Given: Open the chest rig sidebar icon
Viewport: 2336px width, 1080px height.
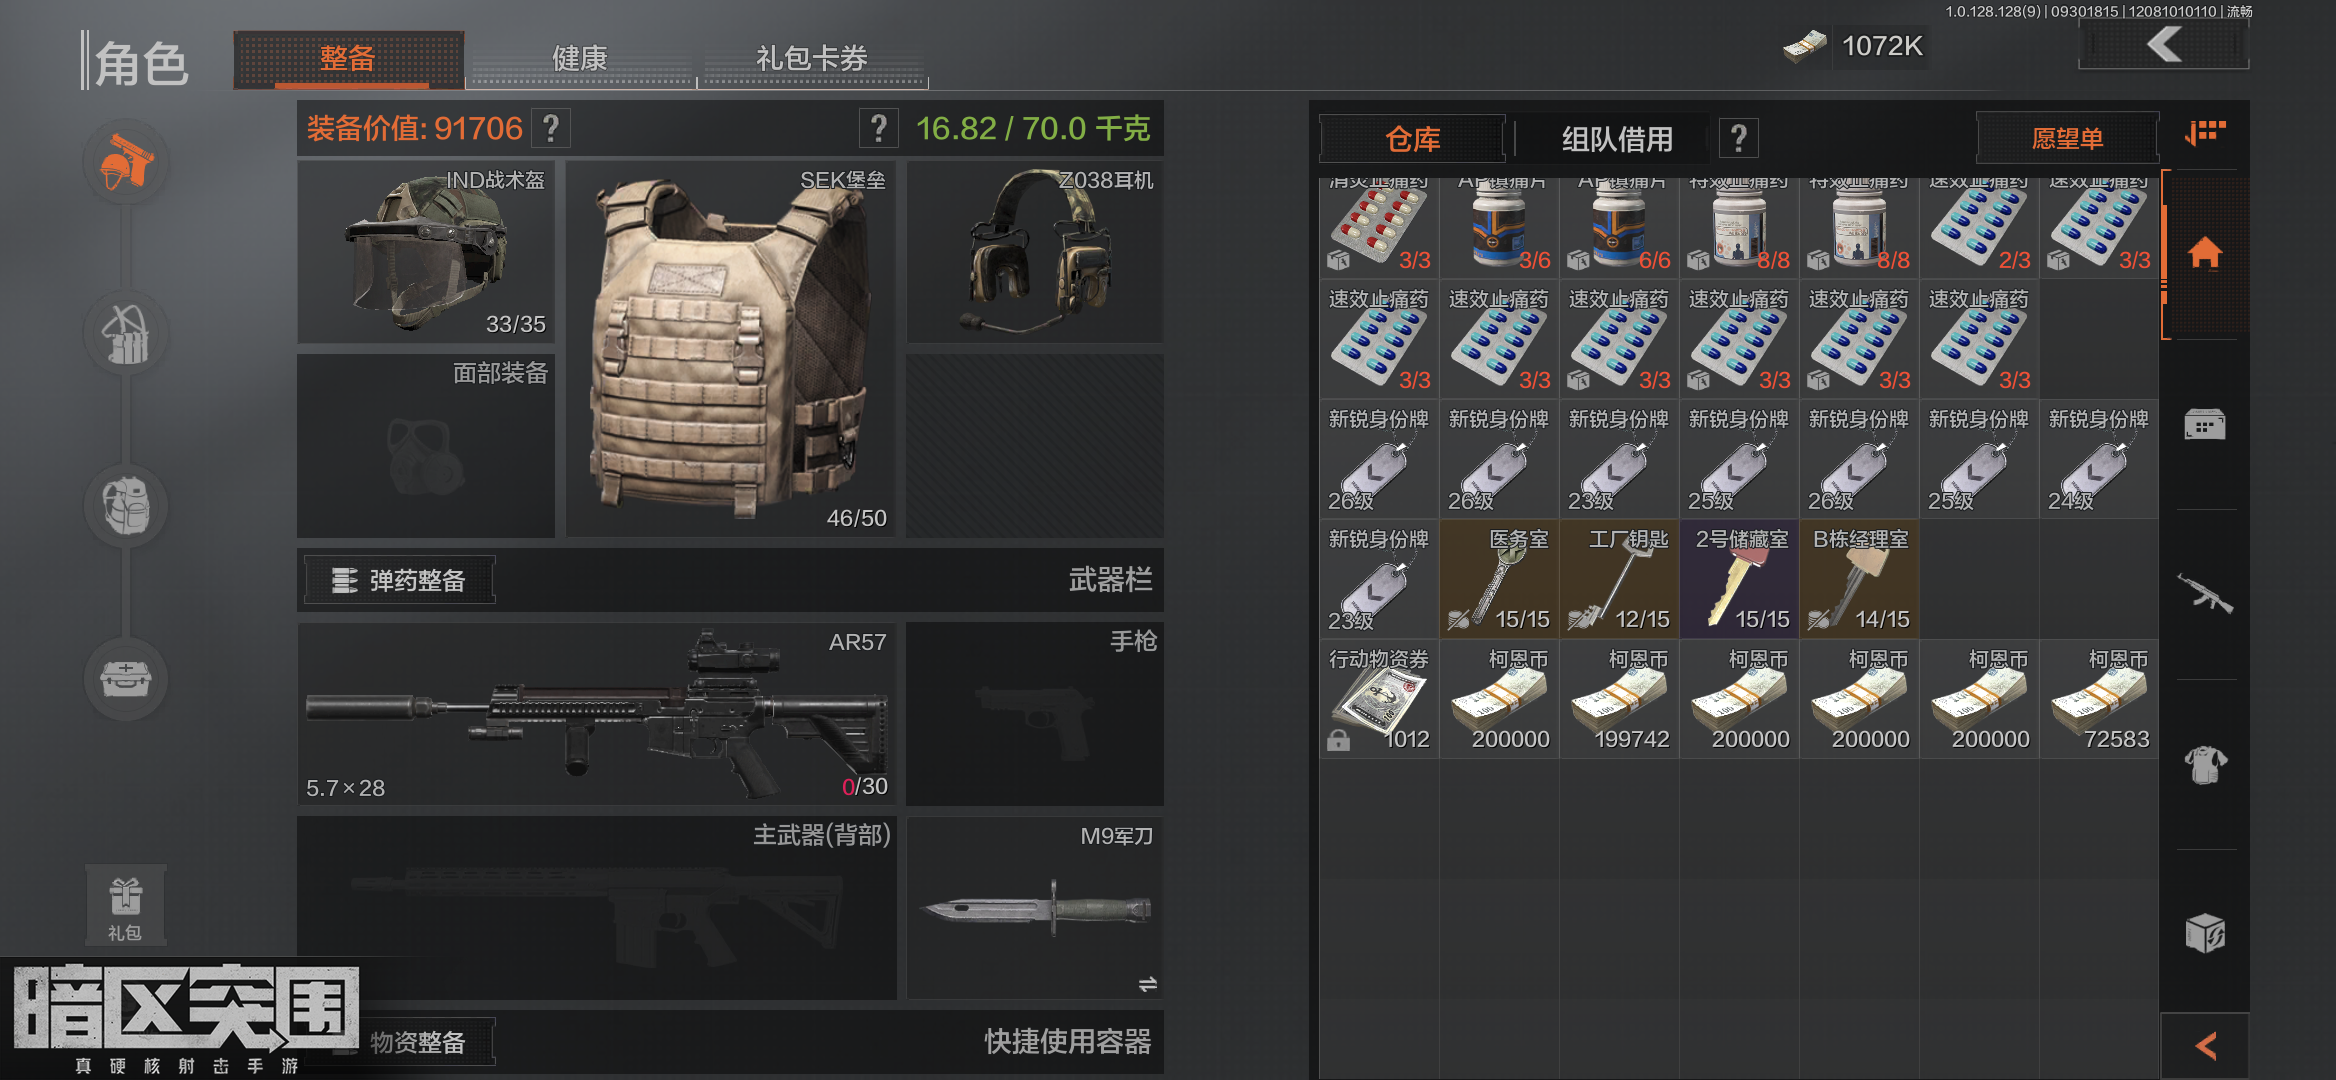Looking at the screenshot, I should coord(126,334).
